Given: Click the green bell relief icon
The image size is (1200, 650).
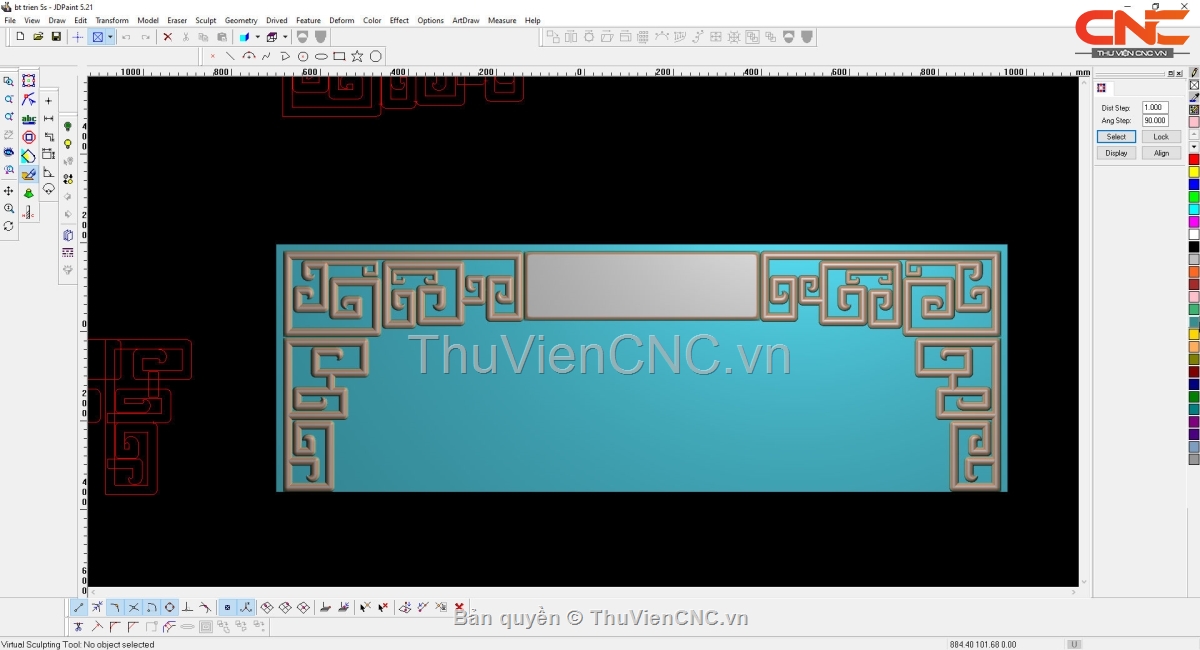Looking at the screenshot, I should coord(29,193).
